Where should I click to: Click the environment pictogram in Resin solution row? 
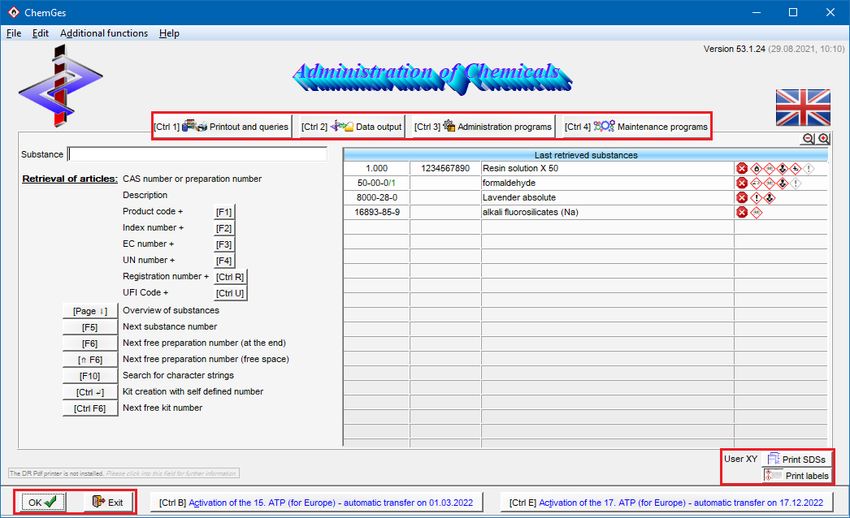tap(795, 169)
